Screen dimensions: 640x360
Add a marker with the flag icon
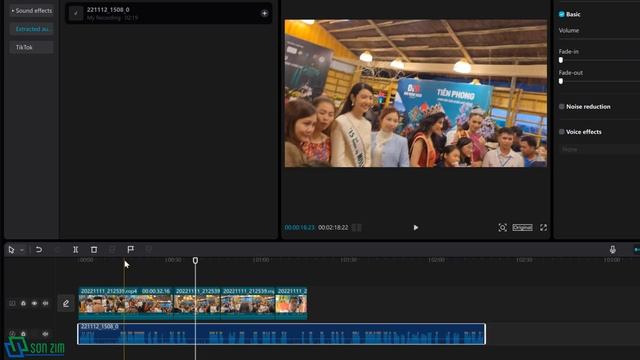point(131,249)
